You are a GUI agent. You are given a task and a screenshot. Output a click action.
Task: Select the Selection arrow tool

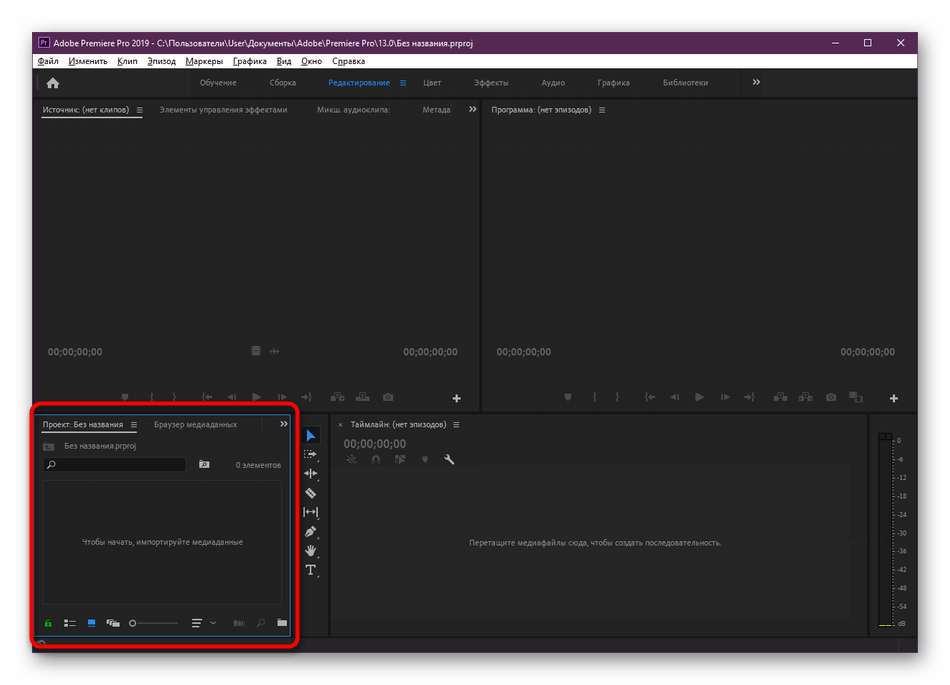pyautogui.click(x=311, y=435)
